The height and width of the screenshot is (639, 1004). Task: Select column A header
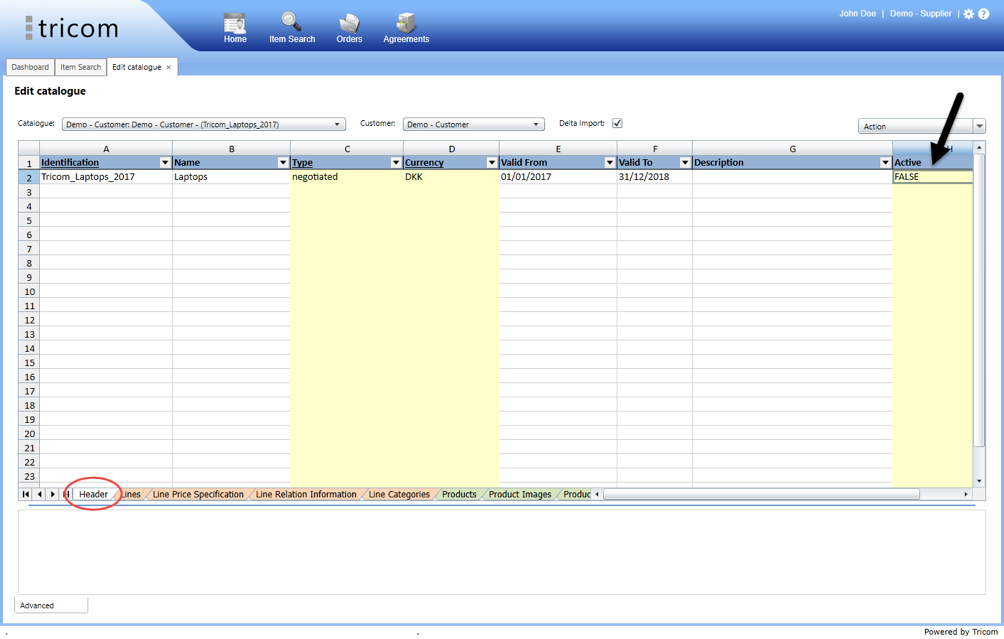(106, 149)
